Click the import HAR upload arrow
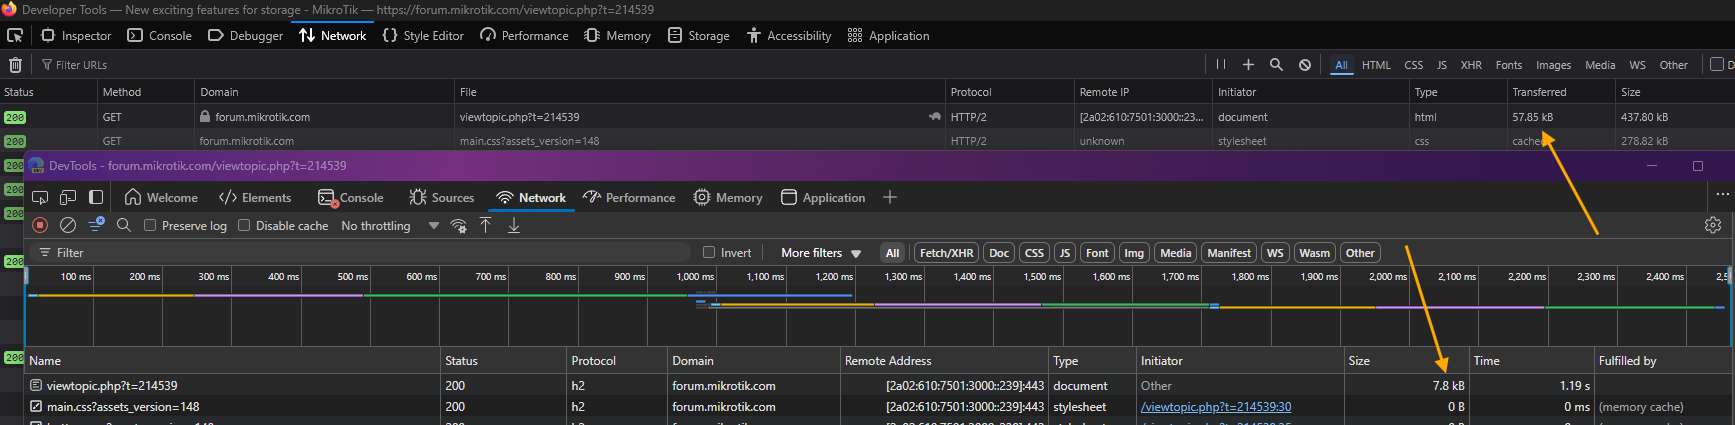 486,226
